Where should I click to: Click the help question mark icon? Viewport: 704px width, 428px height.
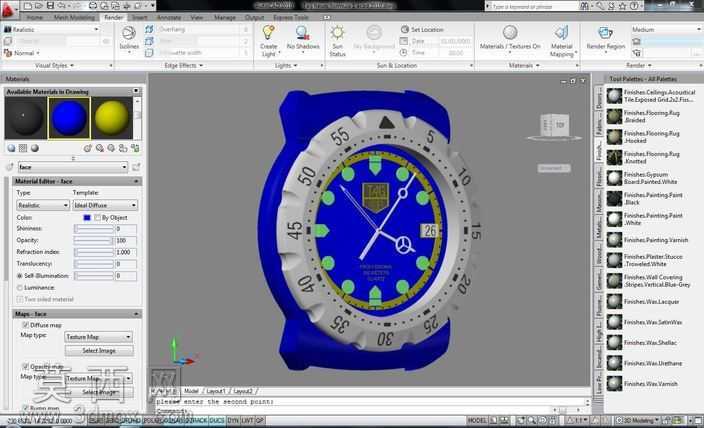pos(634,6)
